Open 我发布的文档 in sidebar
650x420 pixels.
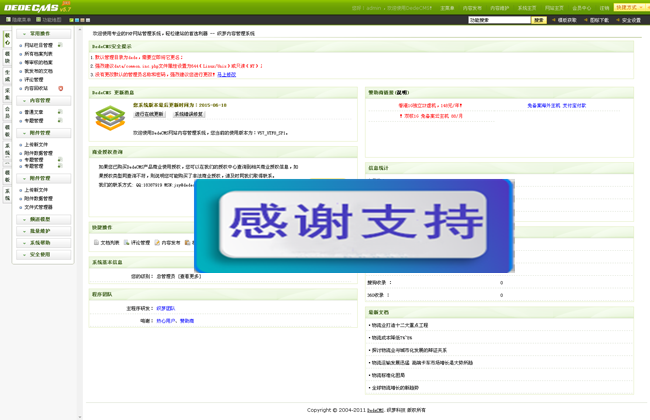tap(38, 71)
